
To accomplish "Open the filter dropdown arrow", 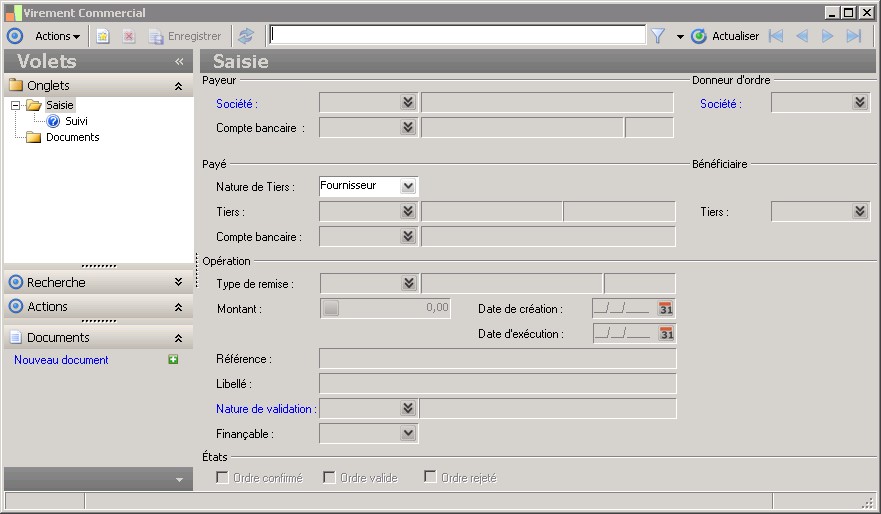I will (680, 37).
